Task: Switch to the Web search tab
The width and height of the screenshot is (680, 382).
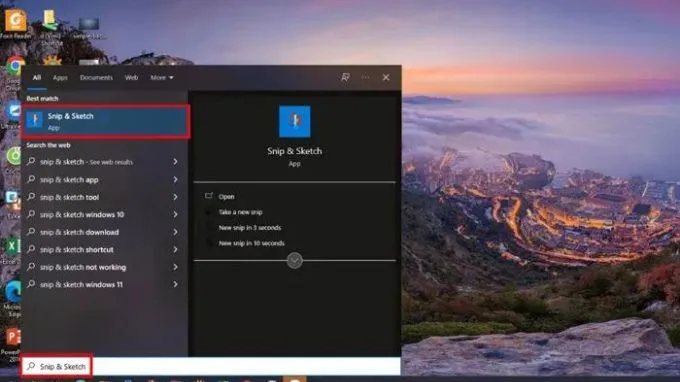Action: [x=131, y=78]
